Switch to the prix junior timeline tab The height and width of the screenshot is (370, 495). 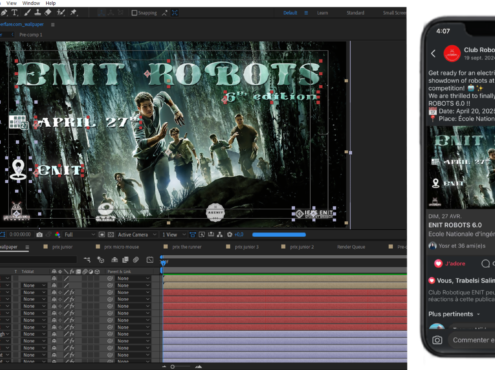pos(62,247)
